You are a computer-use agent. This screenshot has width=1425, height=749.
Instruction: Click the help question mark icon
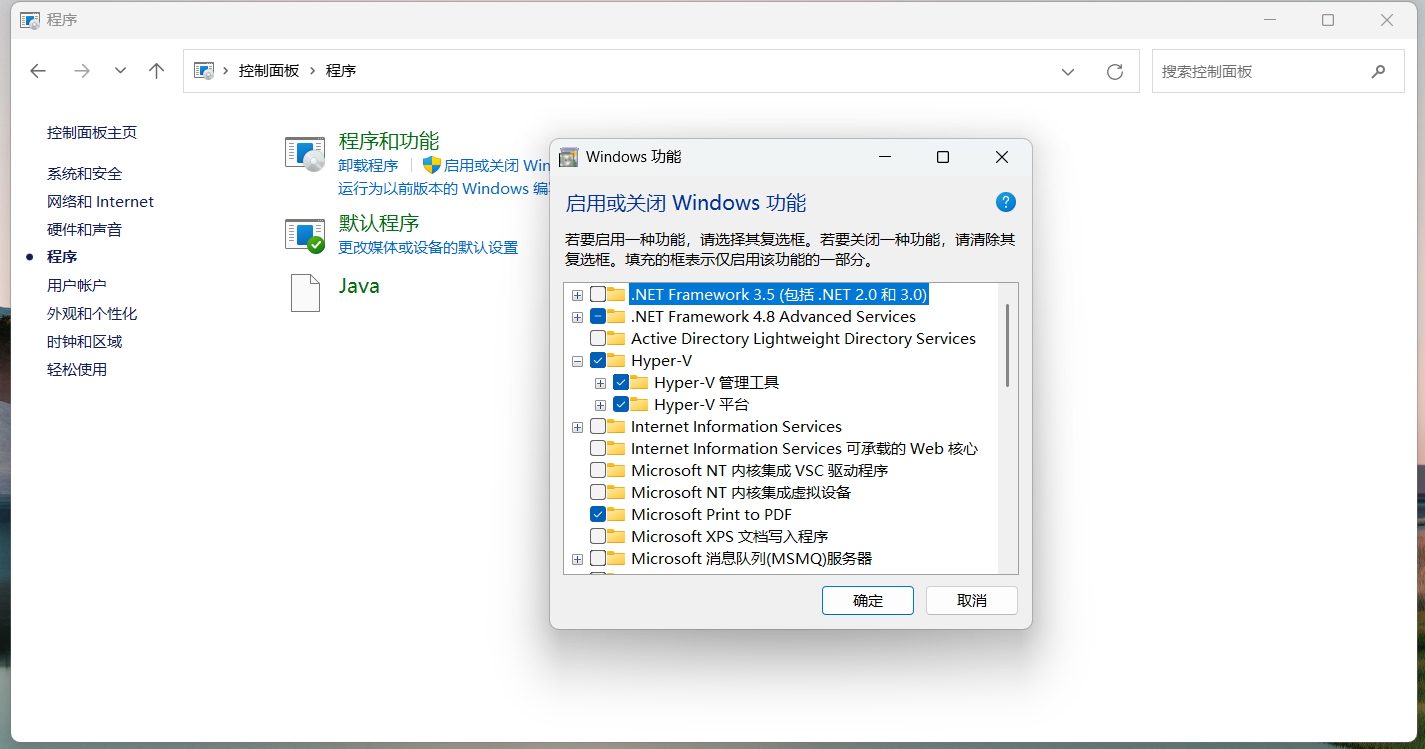[1006, 202]
